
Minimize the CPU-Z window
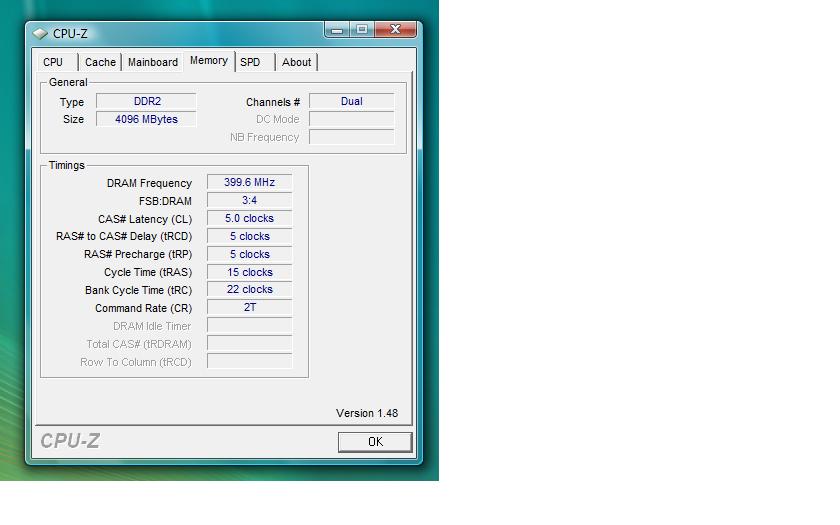point(337,29)
